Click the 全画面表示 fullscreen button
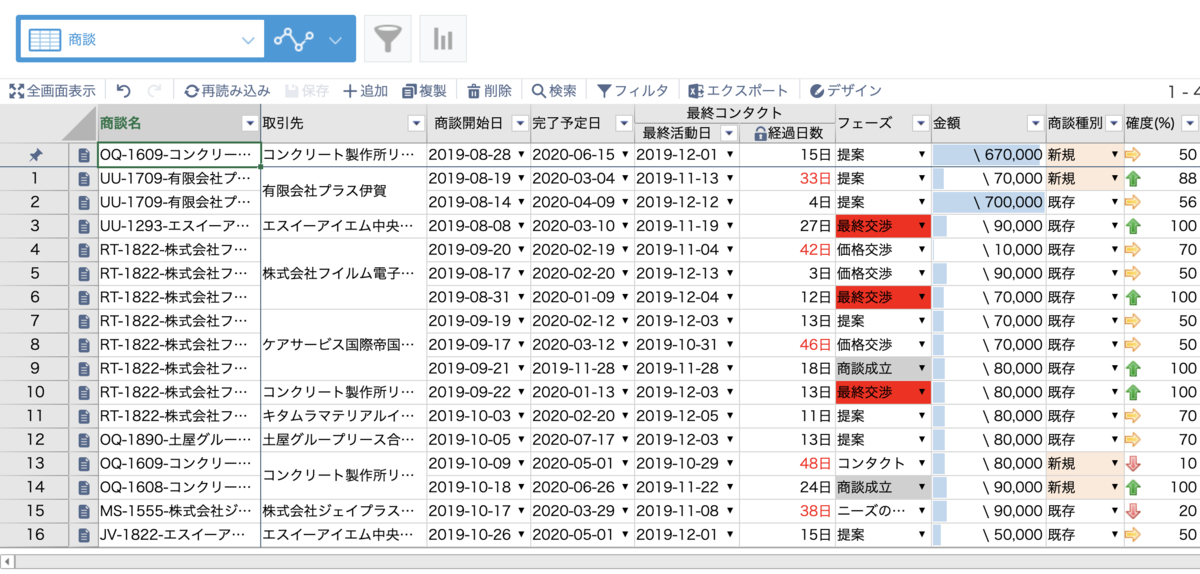 [52, 91]
